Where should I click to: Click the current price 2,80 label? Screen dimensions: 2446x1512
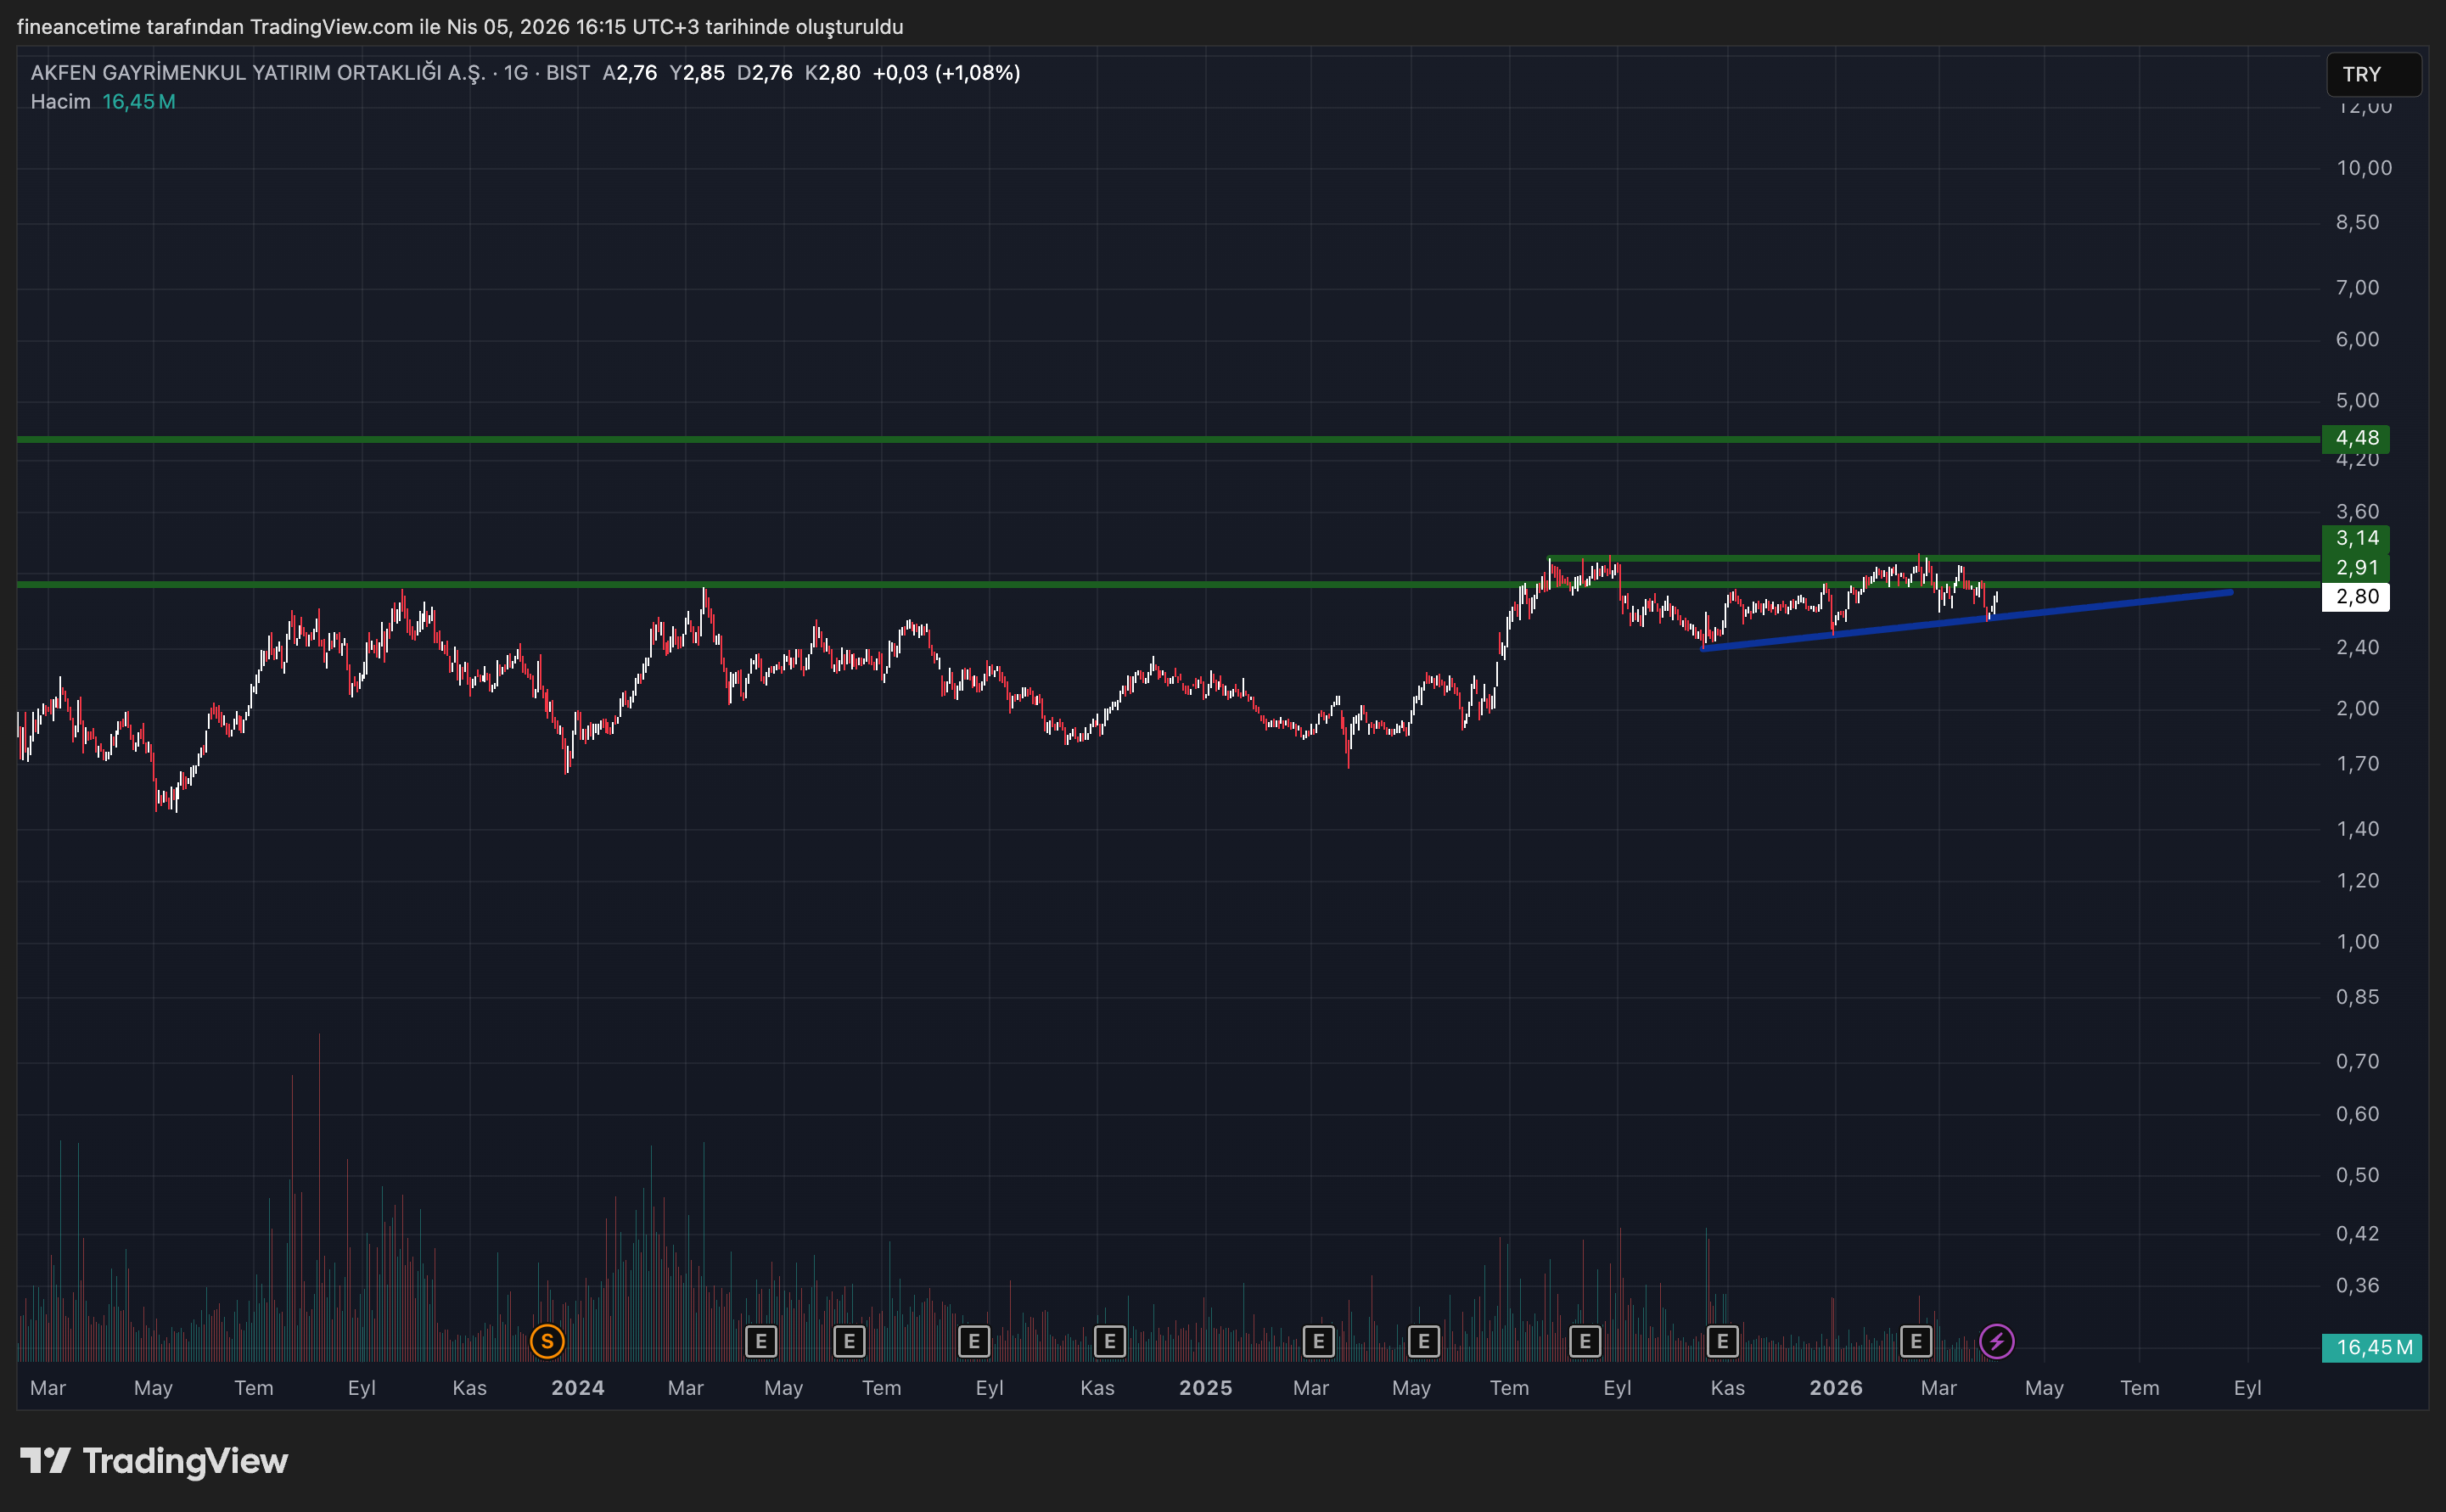[x=2355, y=597]
